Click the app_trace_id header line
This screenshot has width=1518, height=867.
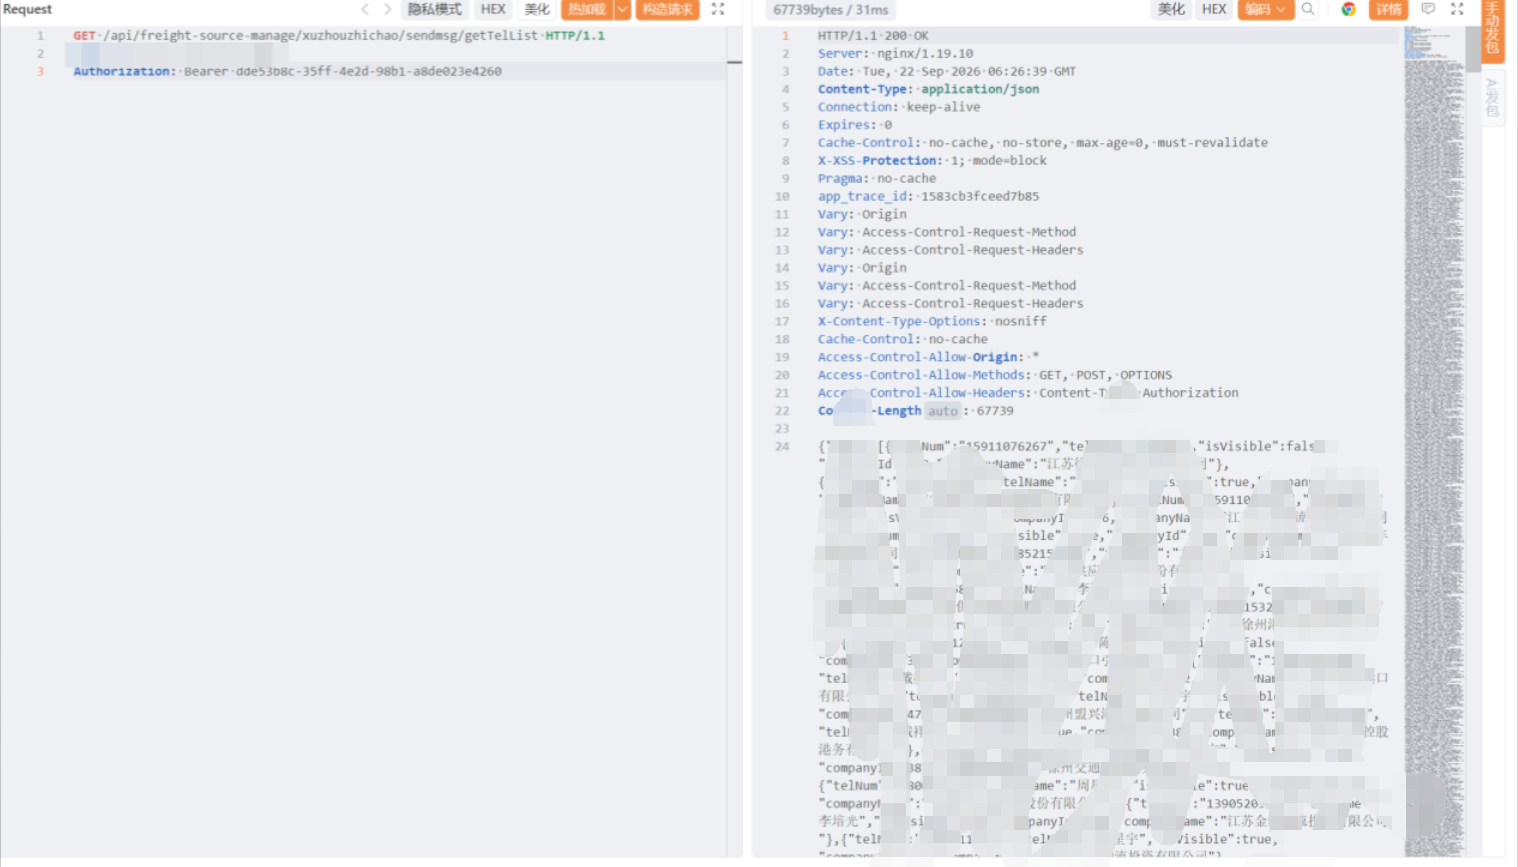click(928, 196)
